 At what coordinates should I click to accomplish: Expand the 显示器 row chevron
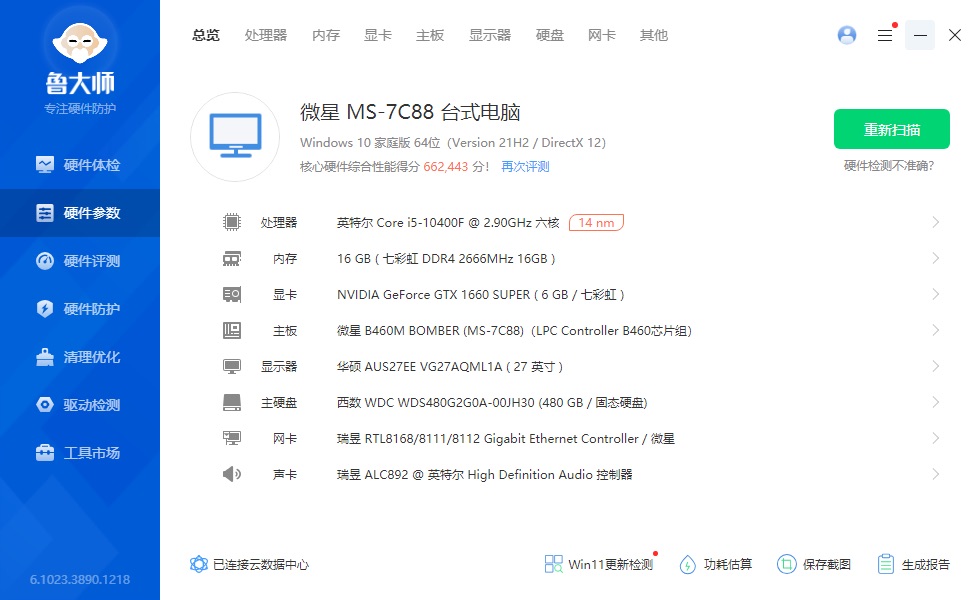[936, 366]
